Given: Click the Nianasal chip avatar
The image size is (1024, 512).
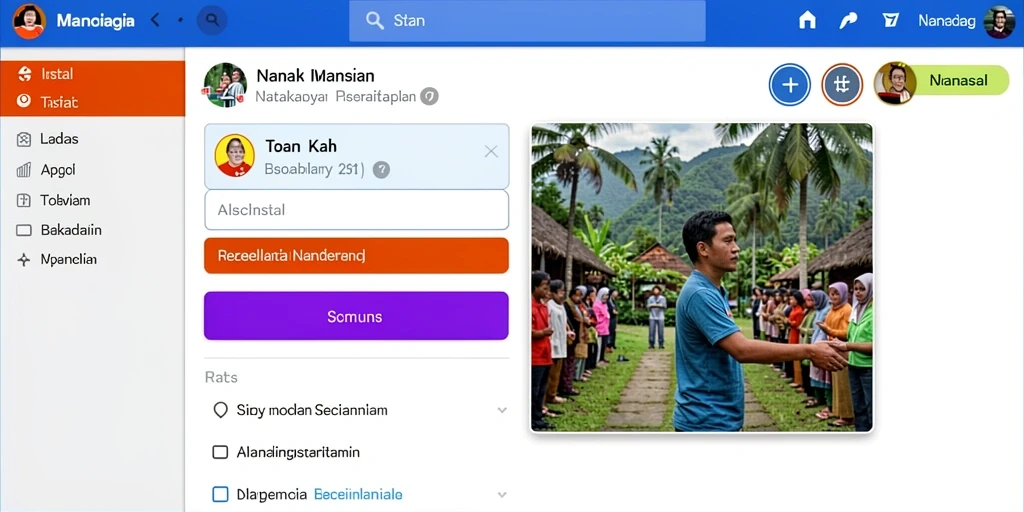Looking at the screenshot, I should (x=895, y=84).
